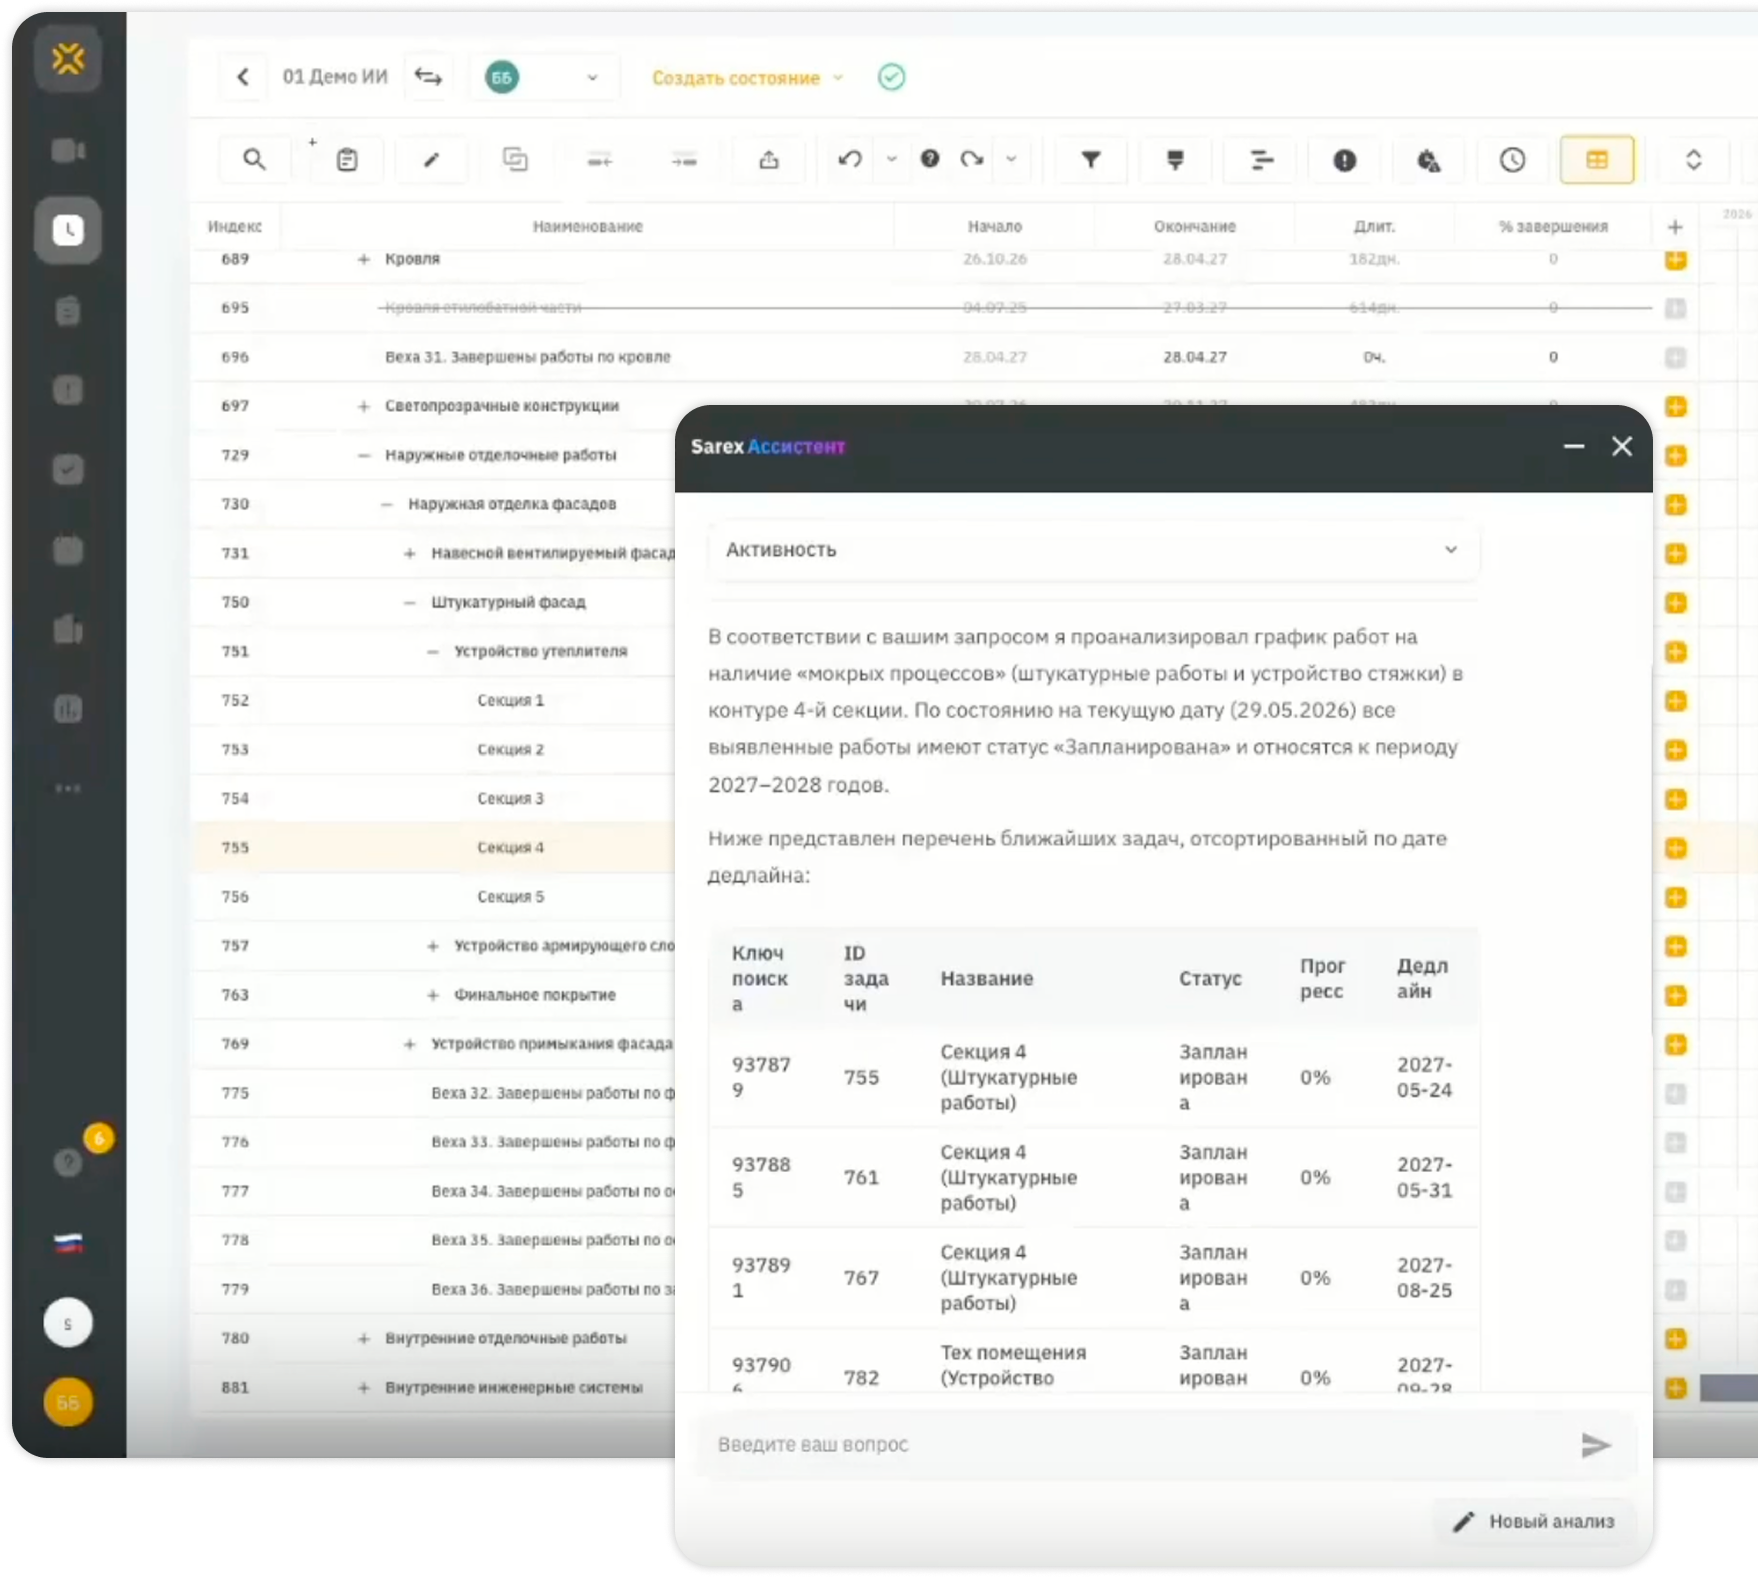1758x1578 pixels.
Task: Click the filter funnel icon
Action: (1091, 160)
